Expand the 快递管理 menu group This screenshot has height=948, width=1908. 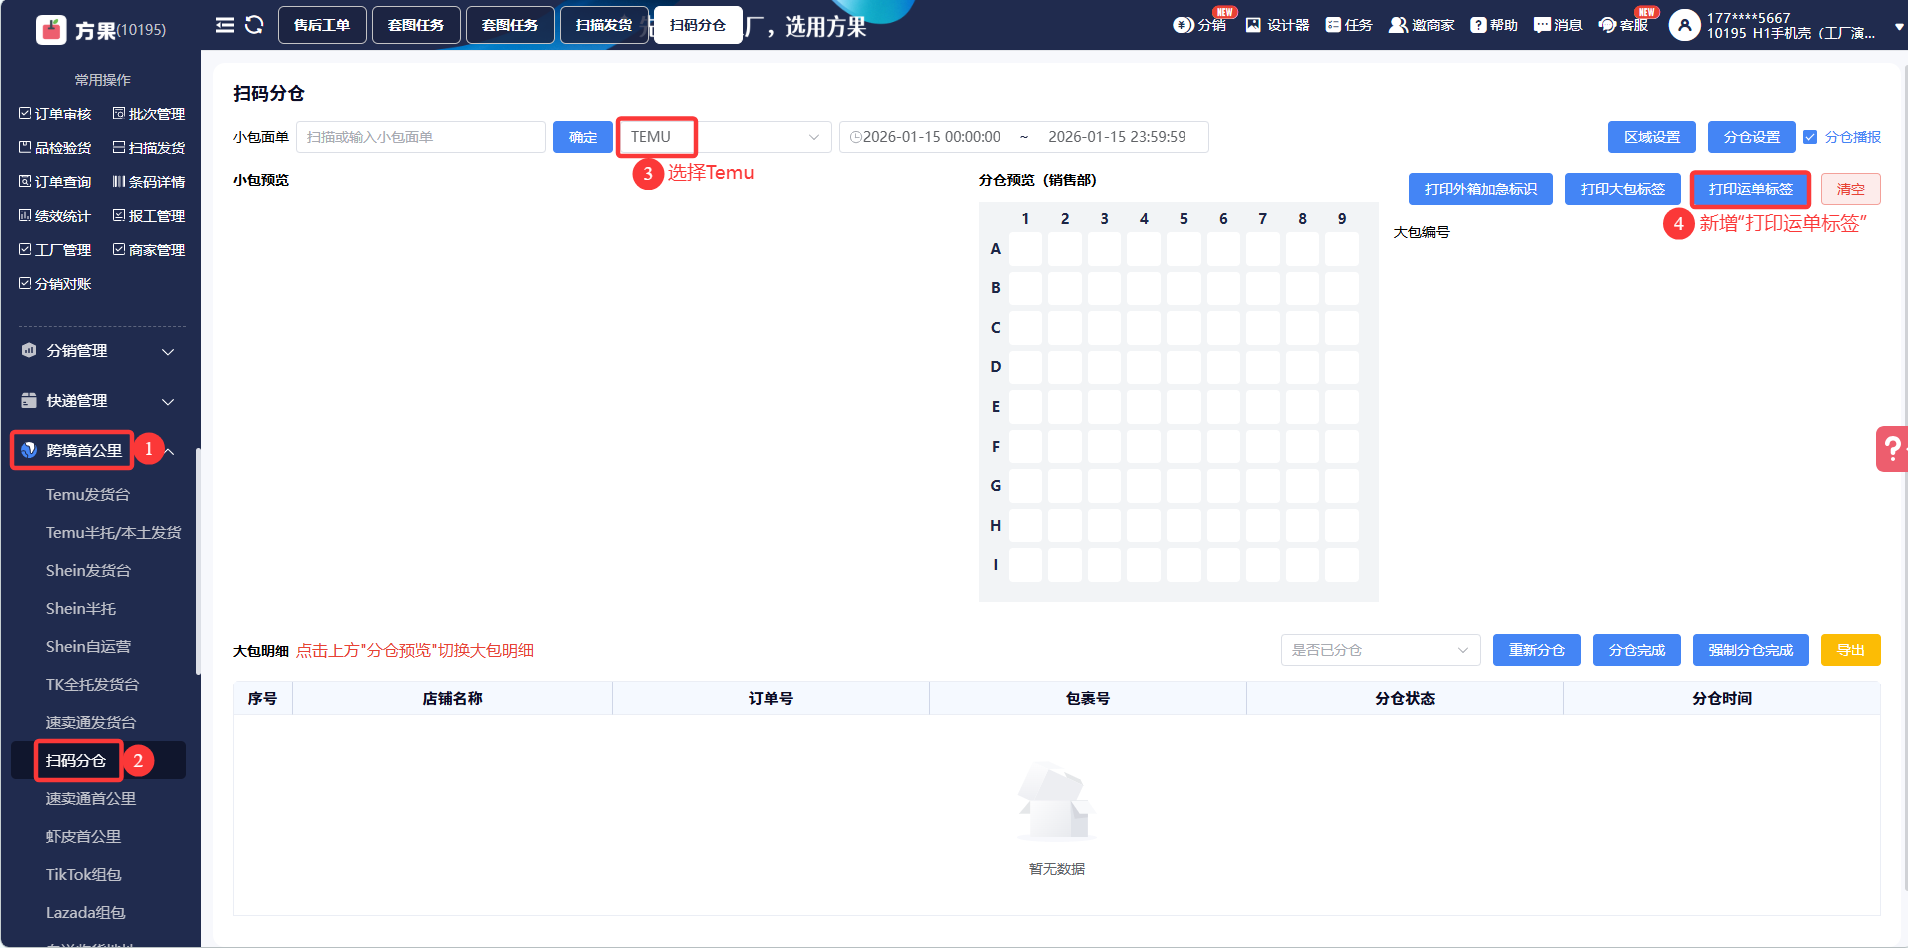point(100,401)
